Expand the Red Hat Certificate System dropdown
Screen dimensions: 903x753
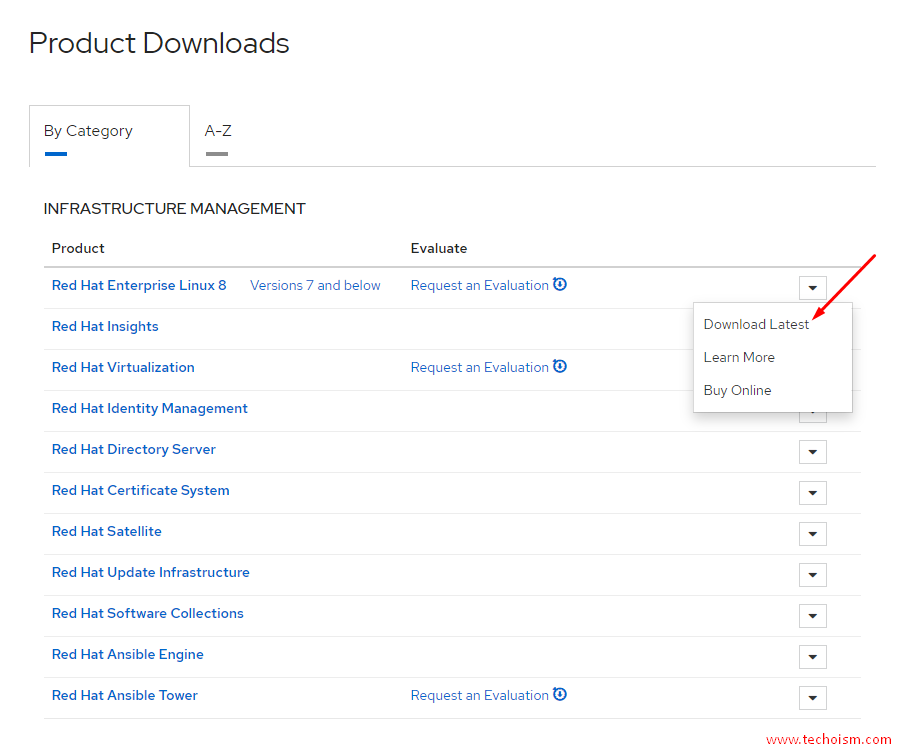coord(813,493)
